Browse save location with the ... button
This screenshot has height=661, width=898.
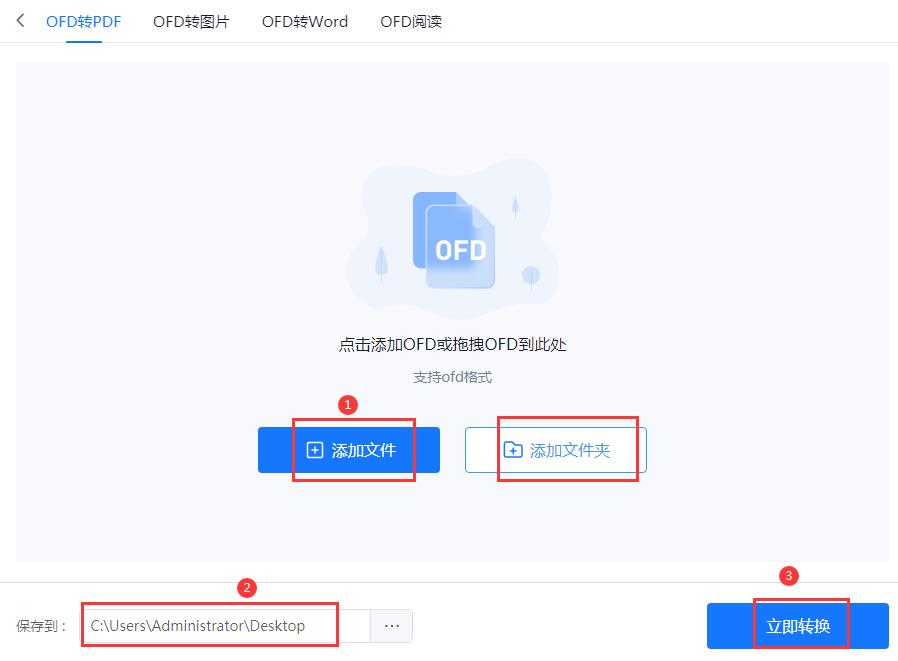tap(392, 626)
